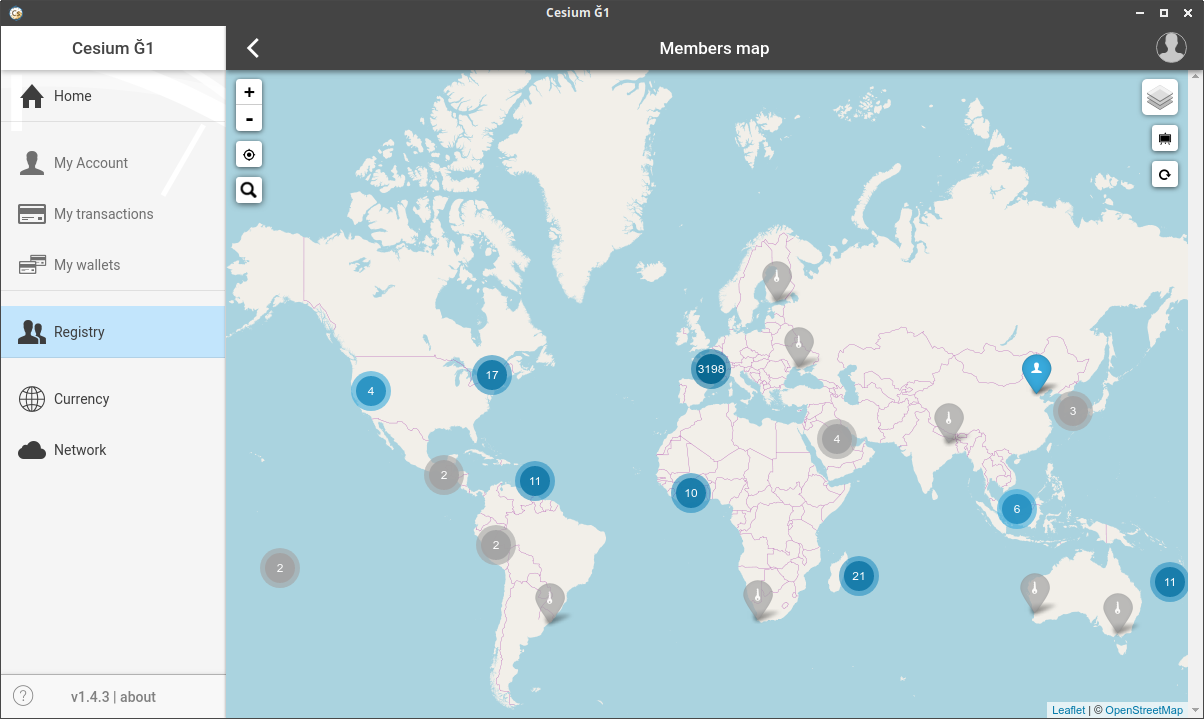Viewport: 1204px width, 719px height.
Task: Open help via the question mark icon
Action: click(x=23, y=696)
